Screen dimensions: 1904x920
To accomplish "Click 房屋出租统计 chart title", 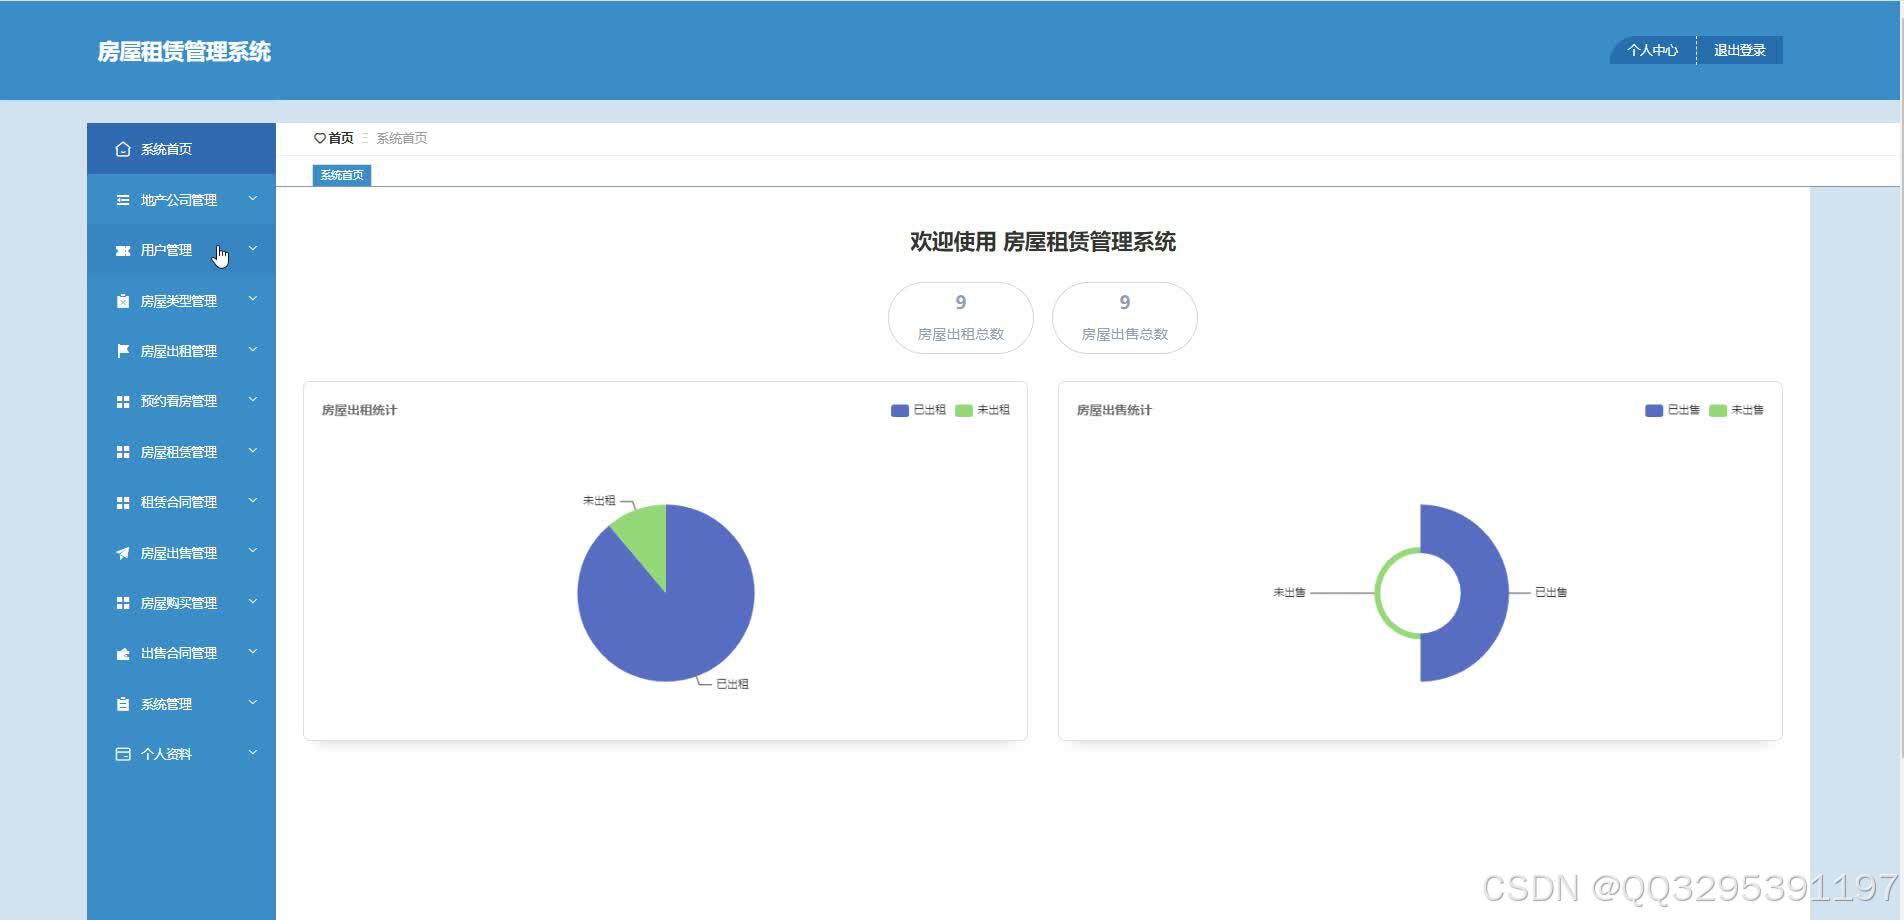I will click(x=359, y=410).
